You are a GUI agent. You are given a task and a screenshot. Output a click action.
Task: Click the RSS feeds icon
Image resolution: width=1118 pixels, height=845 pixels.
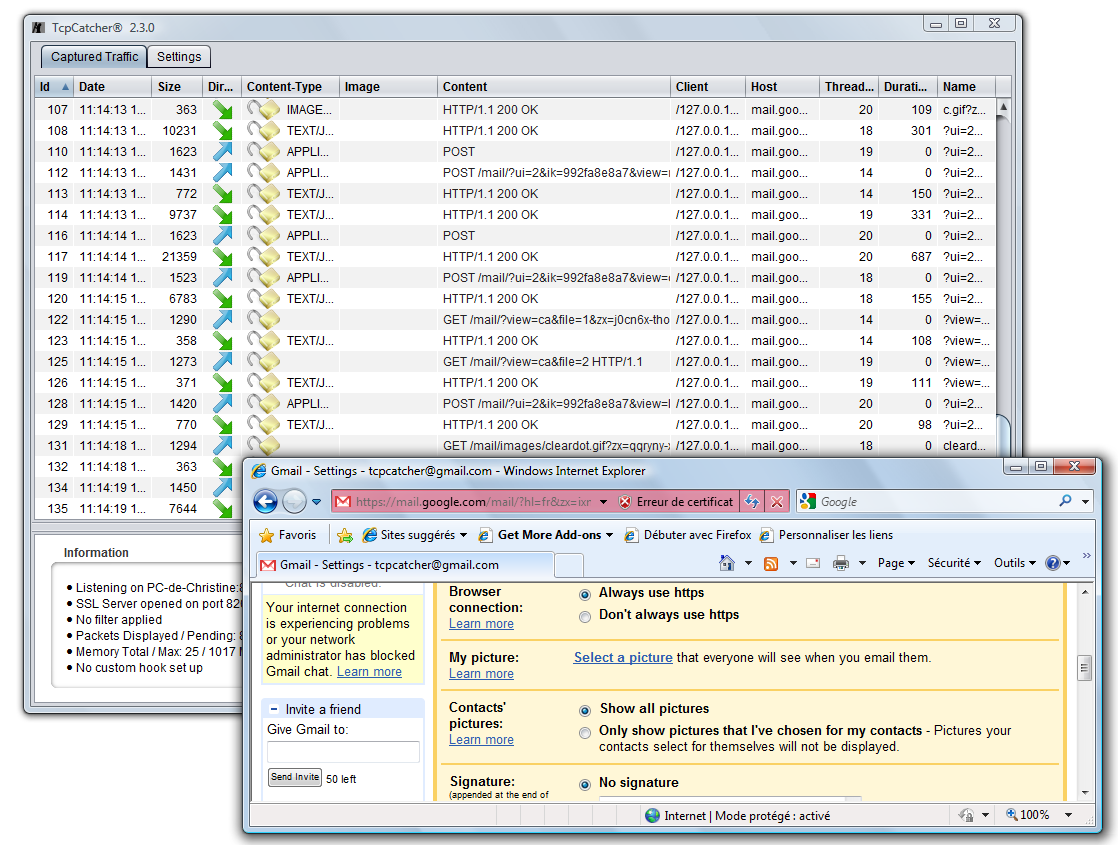point(771,564)
